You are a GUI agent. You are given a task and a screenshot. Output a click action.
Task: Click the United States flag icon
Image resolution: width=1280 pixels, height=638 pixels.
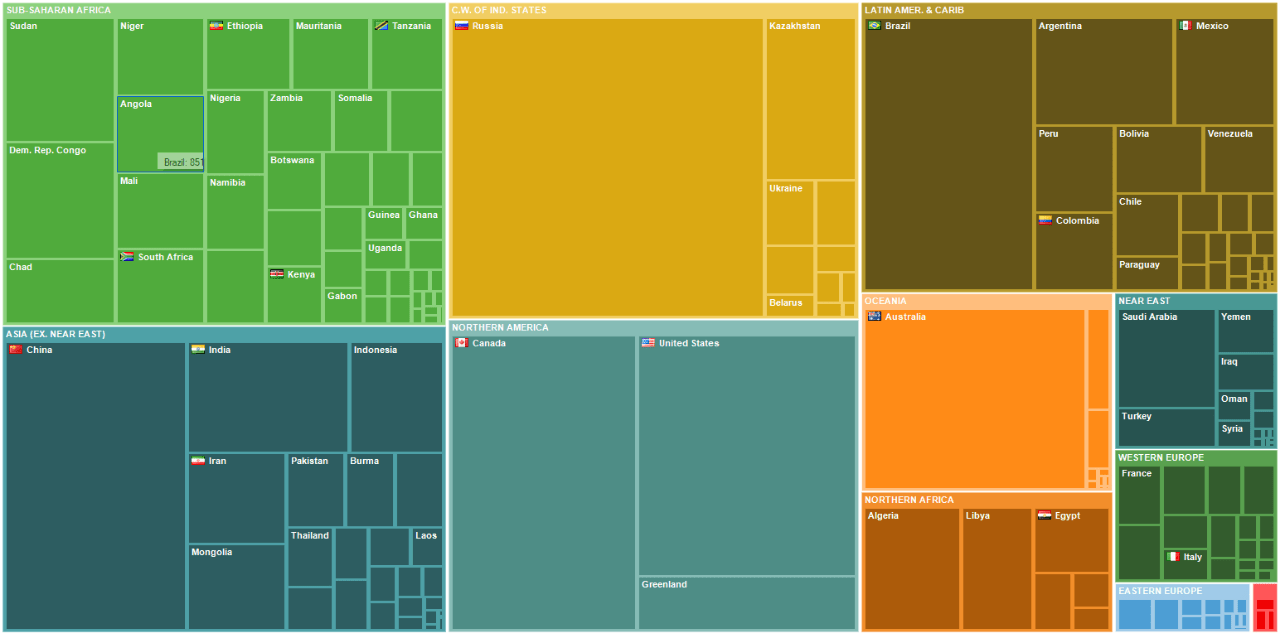coord(648,343)
